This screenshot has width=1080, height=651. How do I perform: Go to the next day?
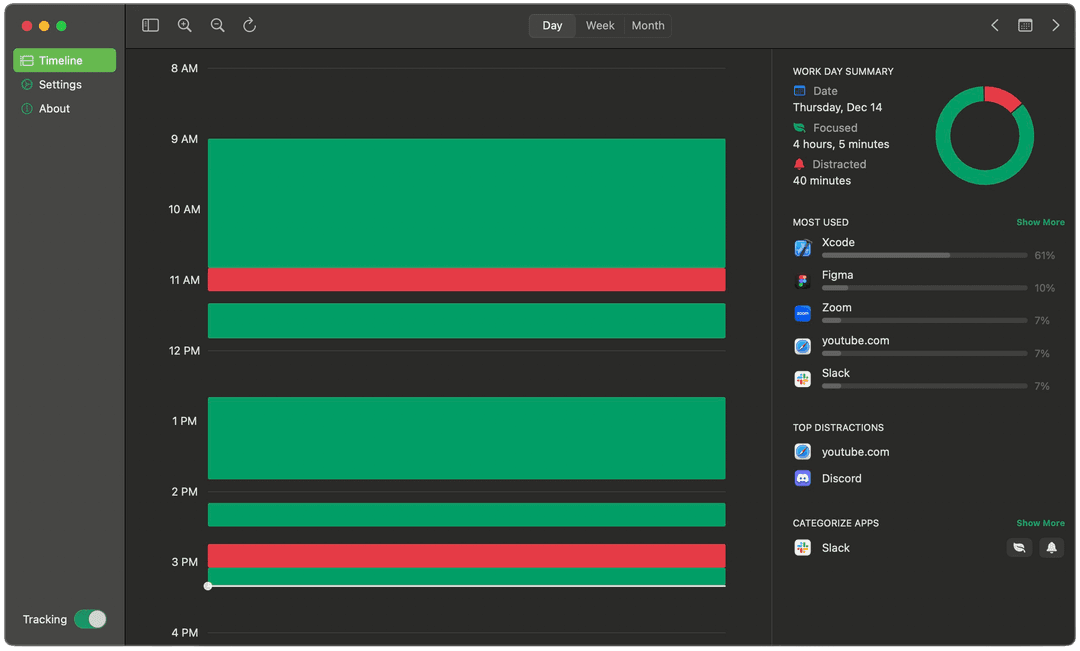[1055, 25]
